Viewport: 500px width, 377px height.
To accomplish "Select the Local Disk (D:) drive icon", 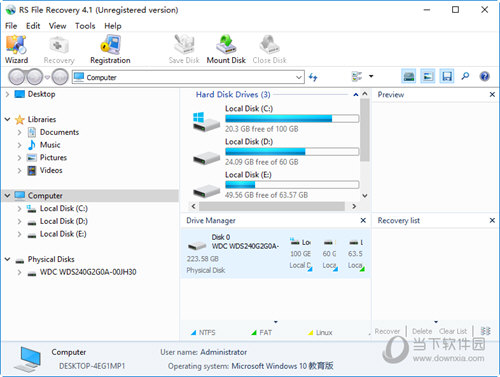I will click(207, 158).
